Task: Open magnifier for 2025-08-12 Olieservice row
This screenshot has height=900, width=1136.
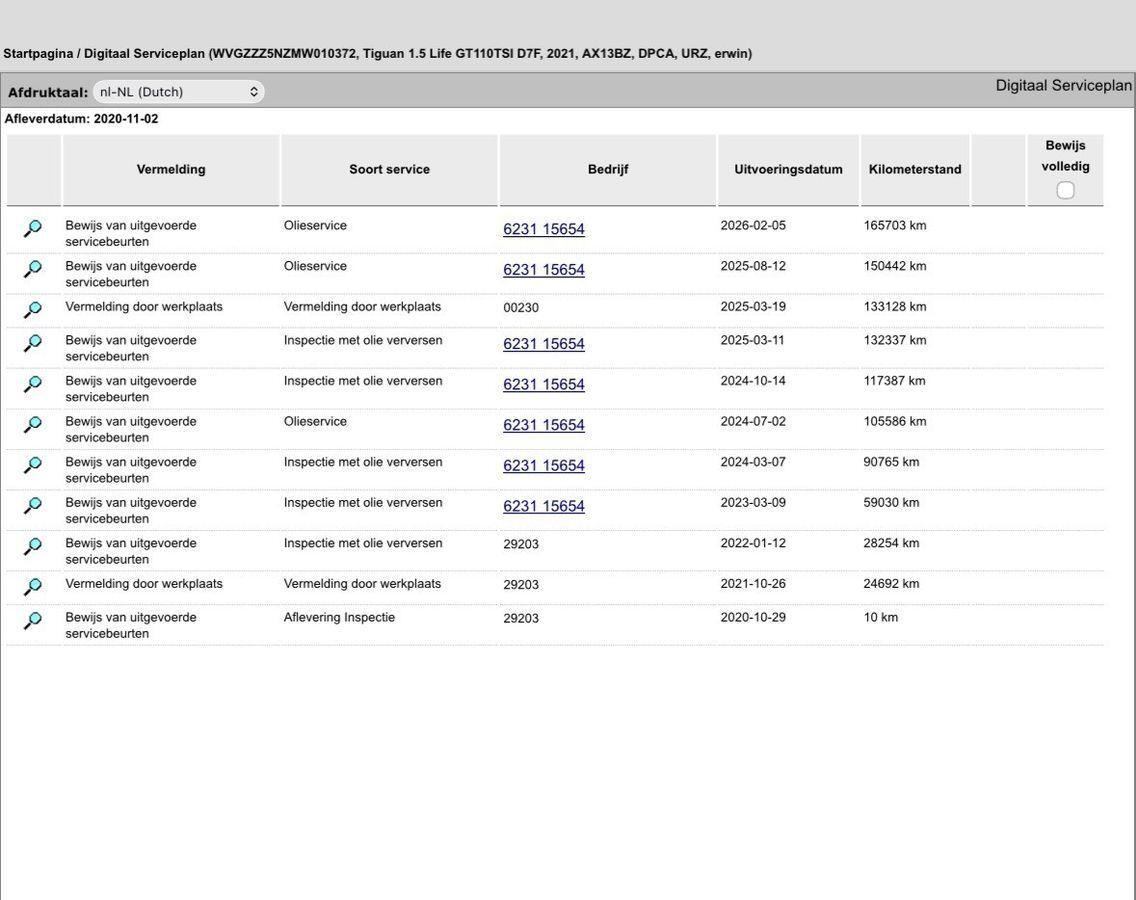Action: 33,269
